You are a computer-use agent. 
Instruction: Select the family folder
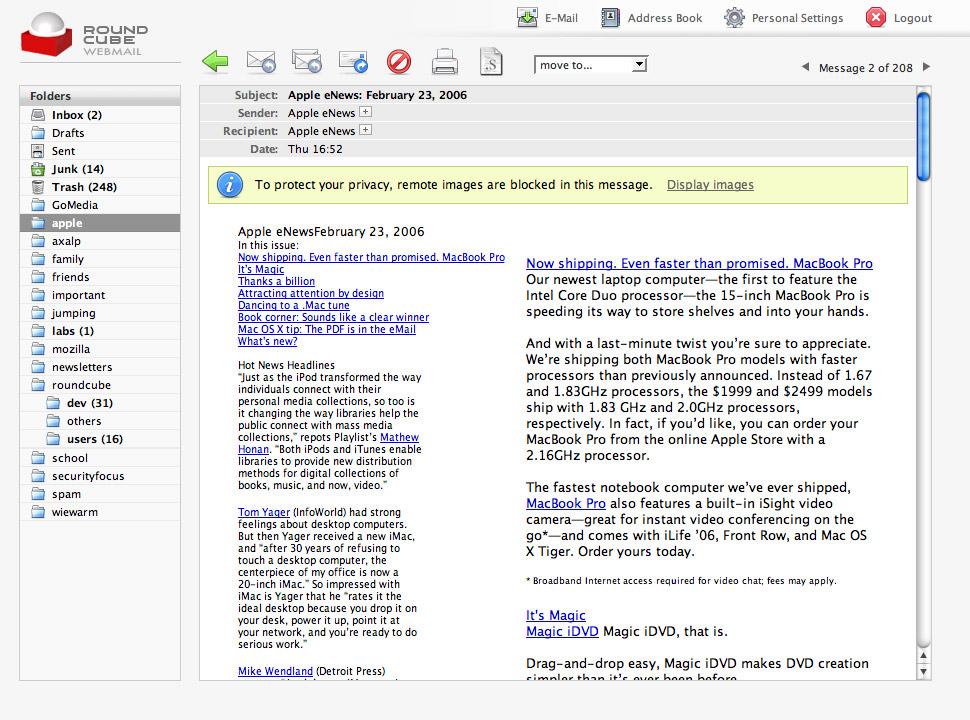(x=100, y=259)
